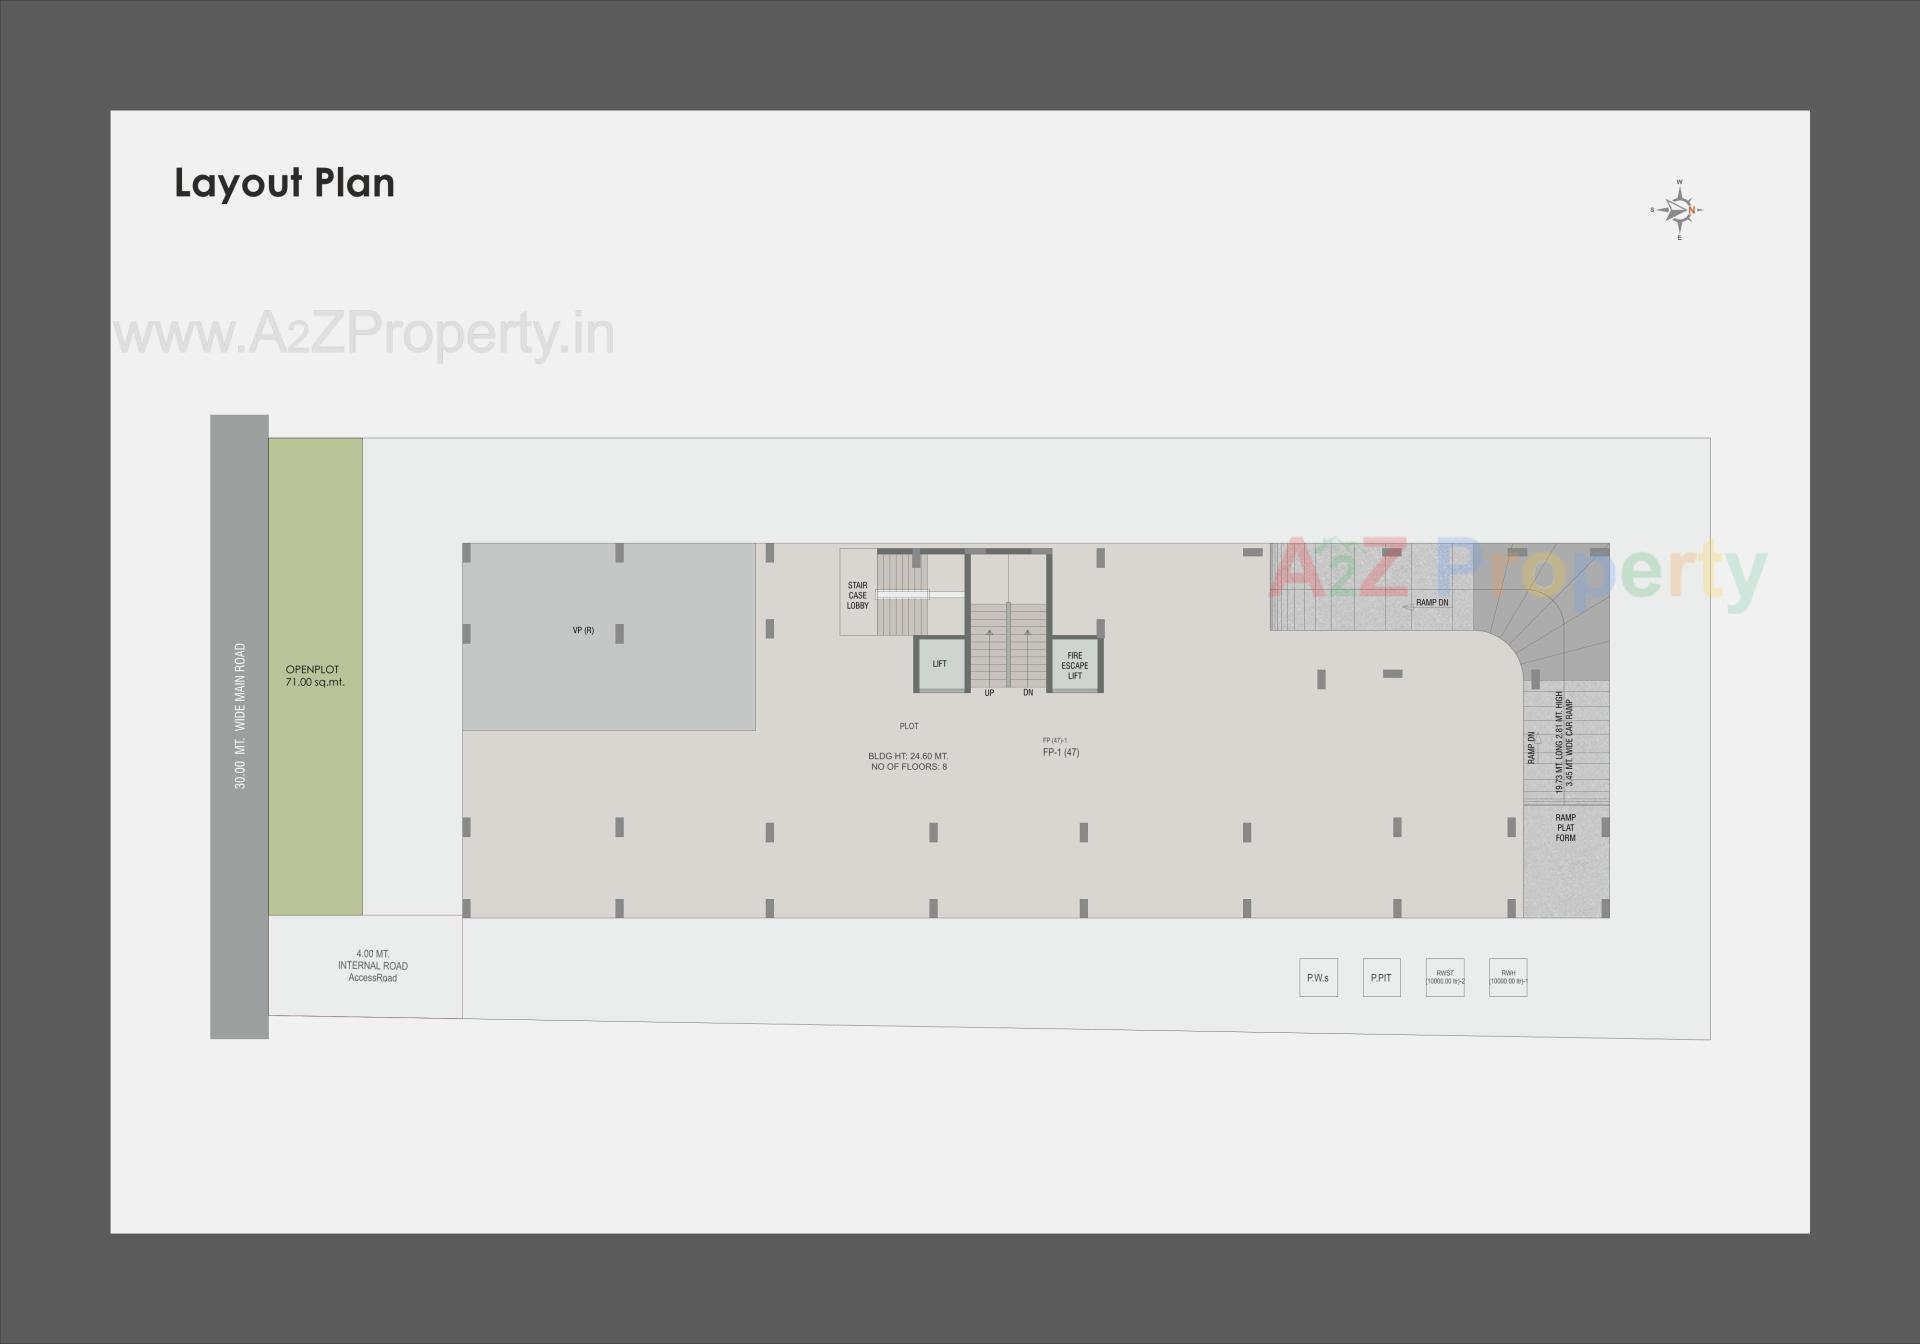1920x1344 pixels.
Task: Select the RWST 10000 ltr tank symbol
Action: pos(1444,977)
